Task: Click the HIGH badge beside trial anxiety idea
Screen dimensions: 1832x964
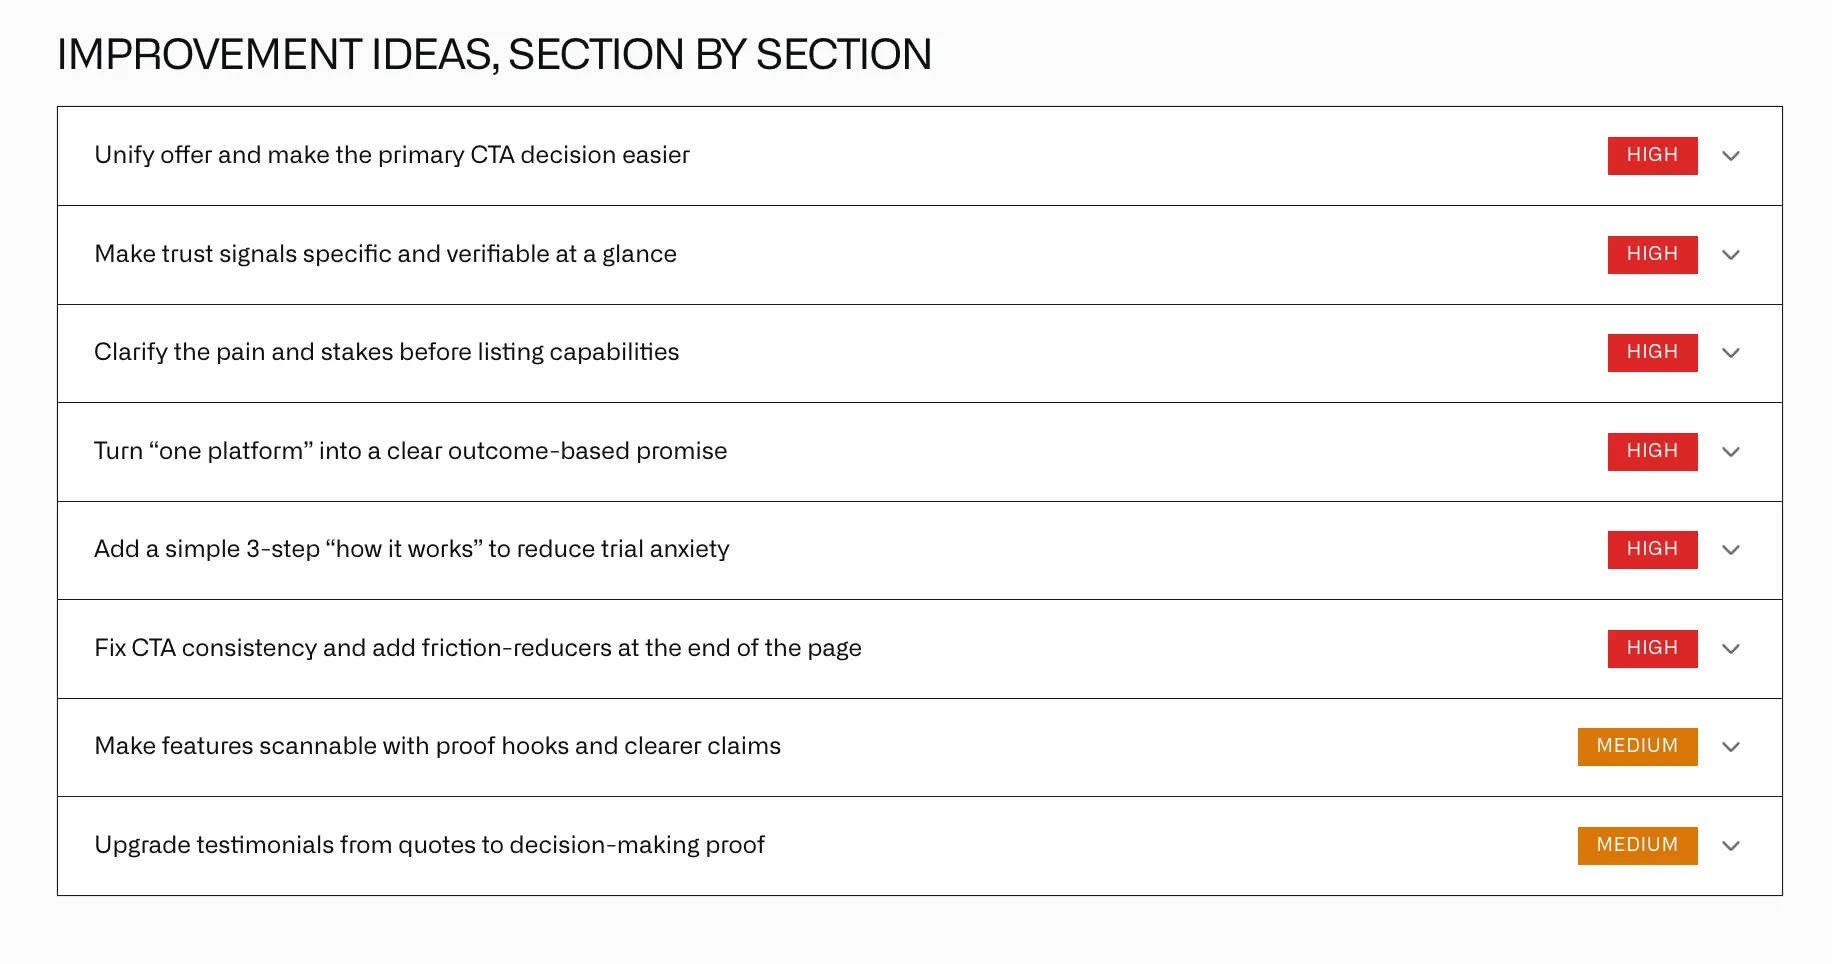Action: click(1652, 549)
